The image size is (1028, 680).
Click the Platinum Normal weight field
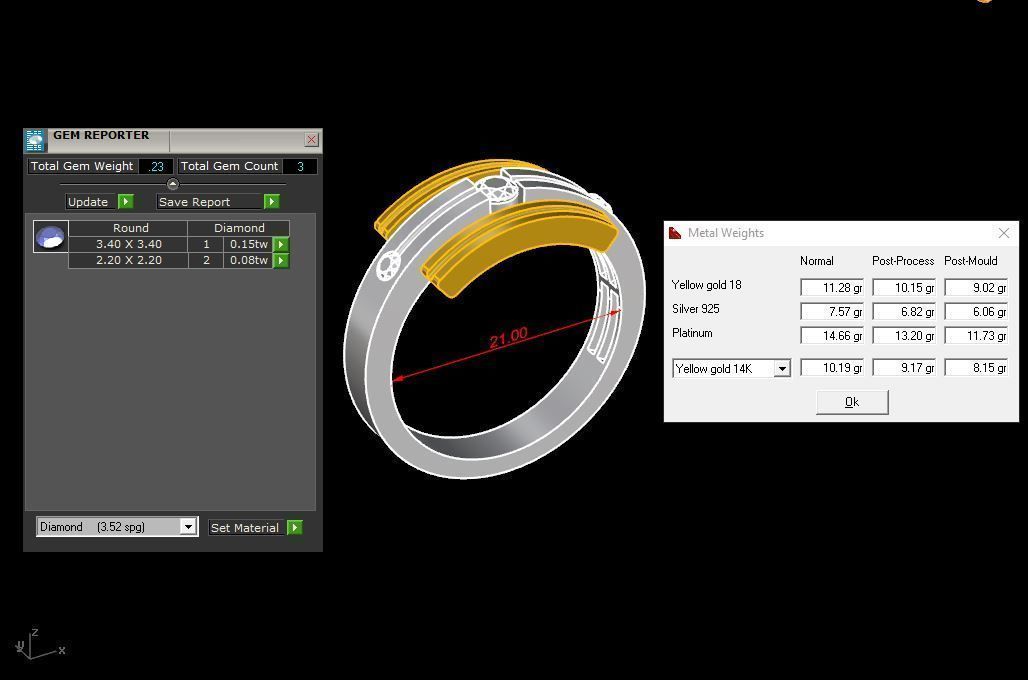click(832, 335)
